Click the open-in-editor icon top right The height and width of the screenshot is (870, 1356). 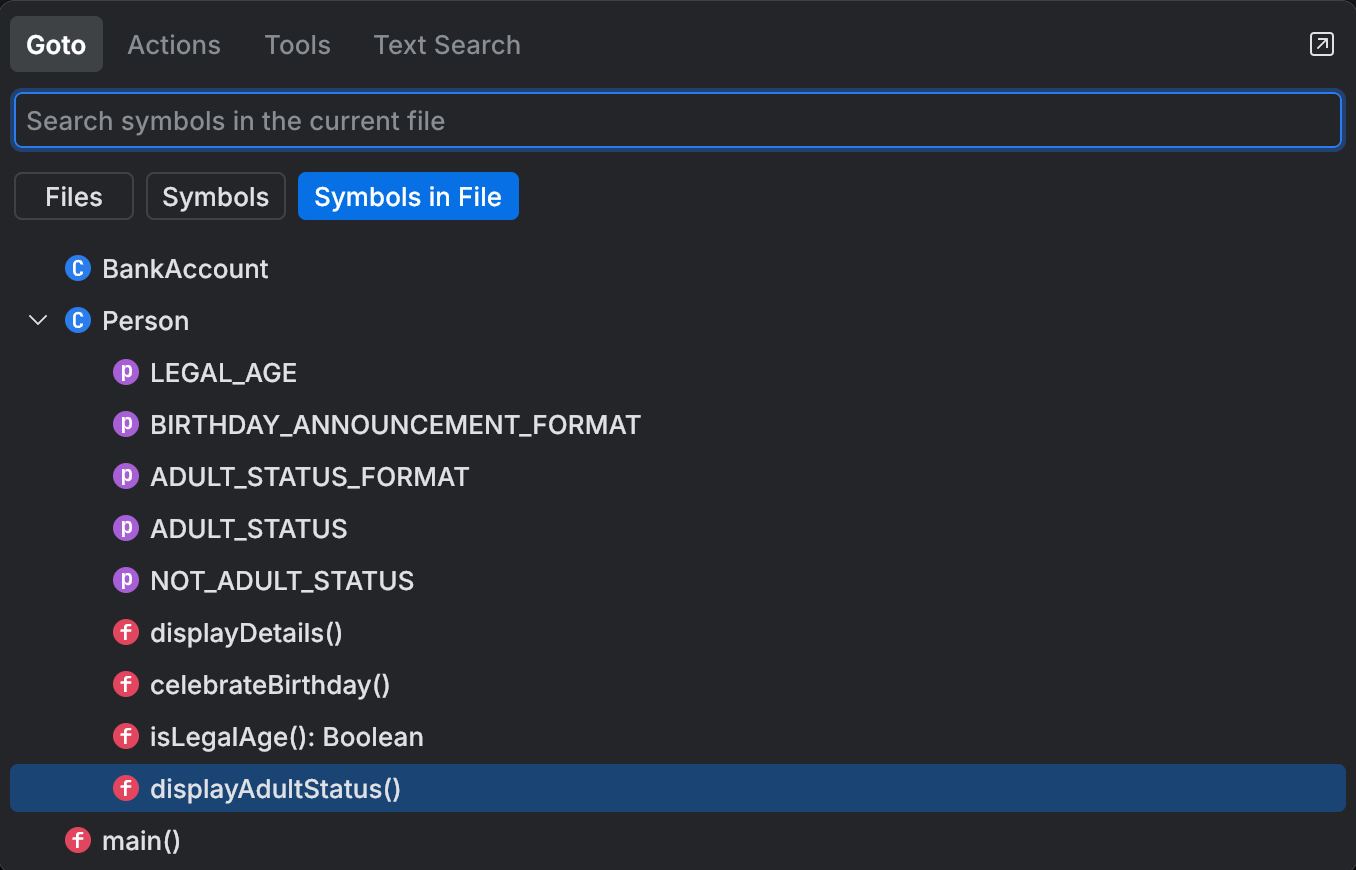click(1321, 44)
